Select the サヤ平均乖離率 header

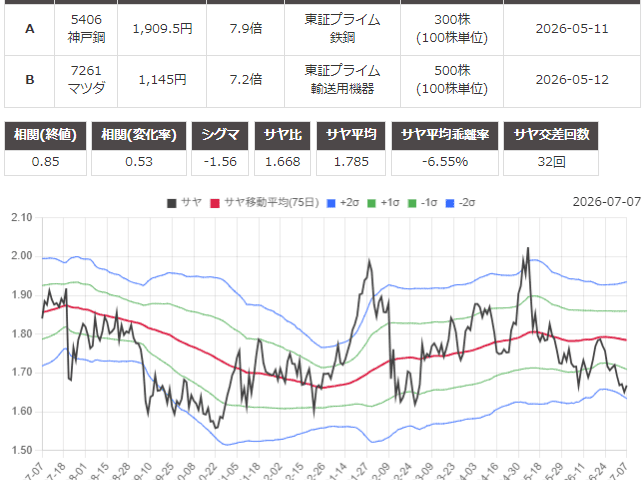[x=445, y=135]
